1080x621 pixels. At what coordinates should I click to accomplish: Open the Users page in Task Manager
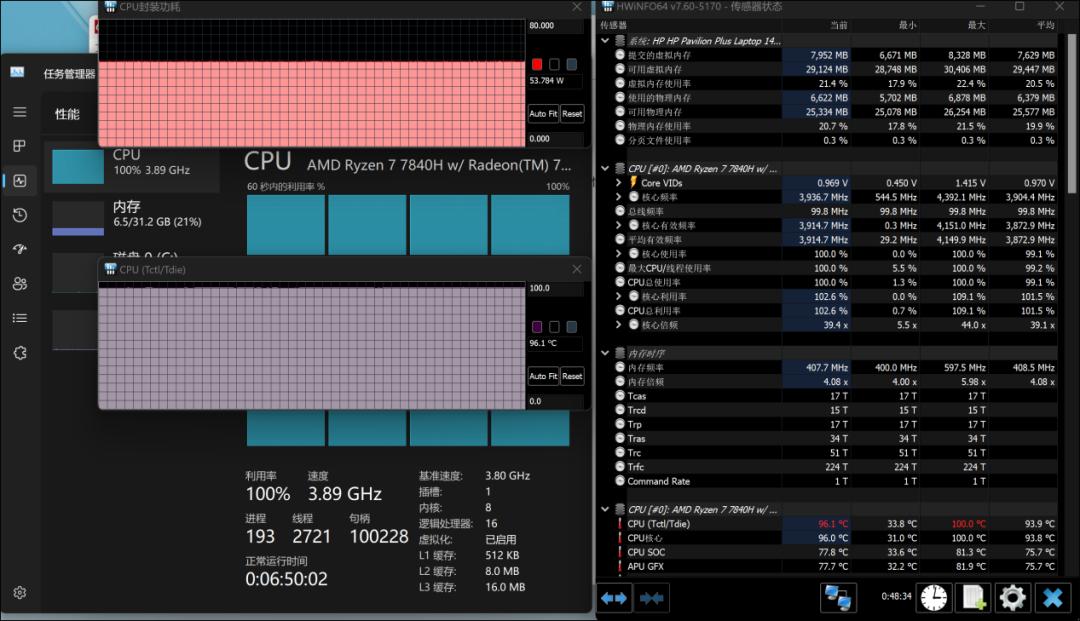click(x=19, y=284)
